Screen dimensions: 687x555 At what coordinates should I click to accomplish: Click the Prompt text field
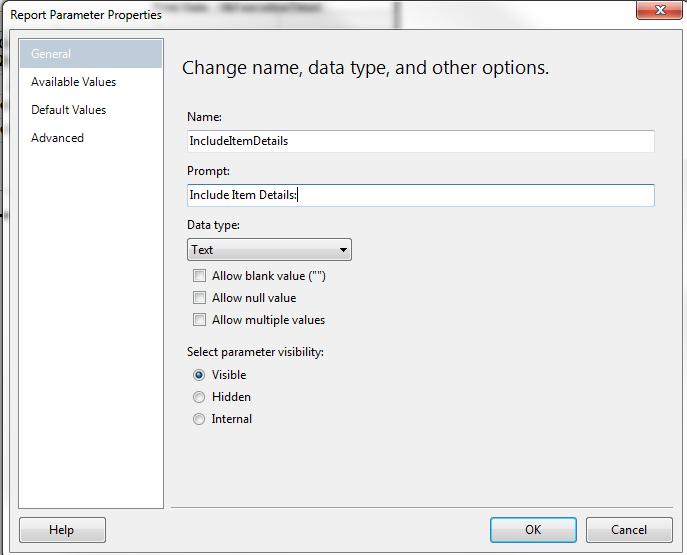point(421,195)
